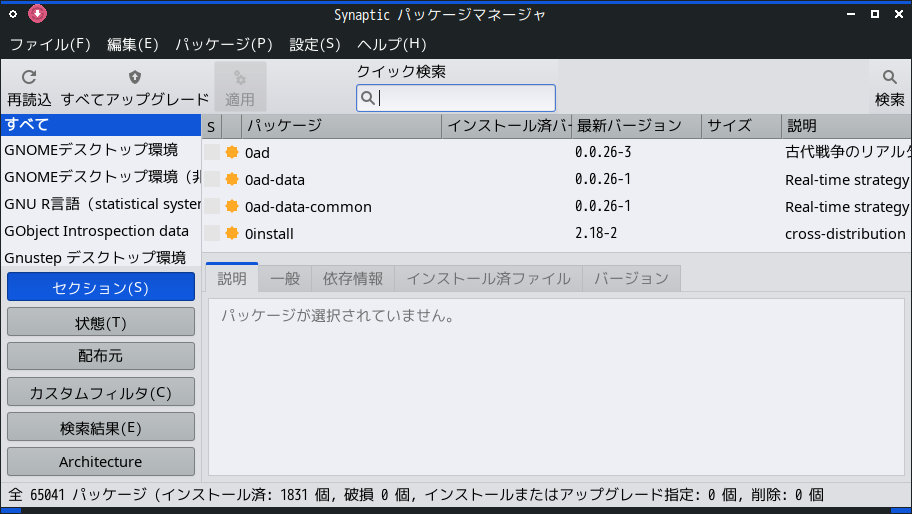Image resolution: width=912 pixels, height=514 pixels.
Task: Click the 配布元 filter button
Action: 101,356
